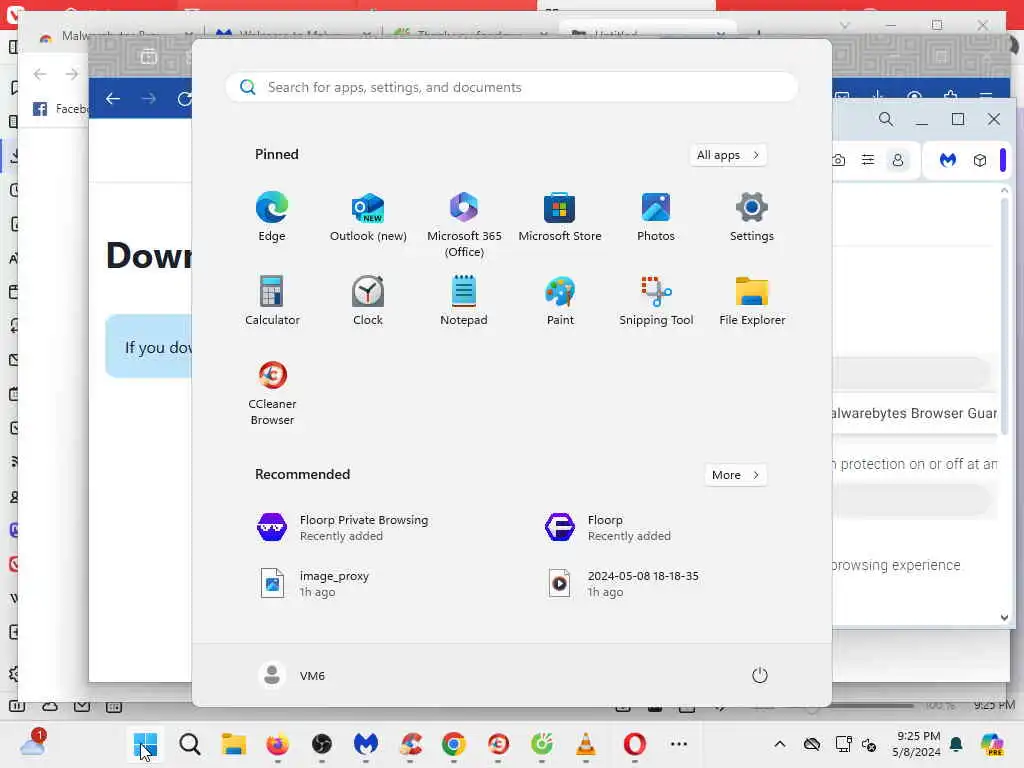1024x768 pixels.
Task: Show more taskbar apps overflow
Action: click(679, 744)
